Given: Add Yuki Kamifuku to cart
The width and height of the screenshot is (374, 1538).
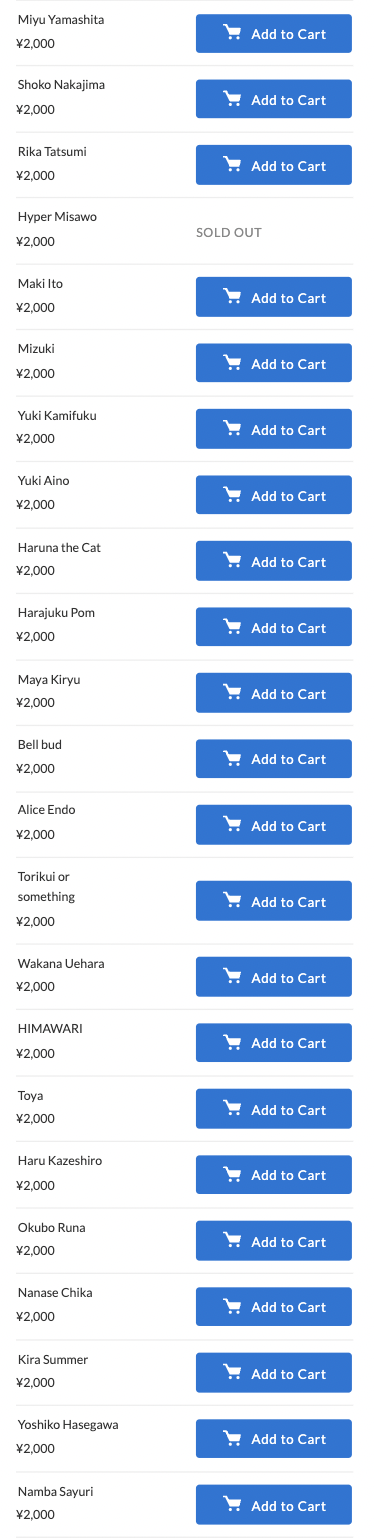Looking at the screenshot, I should 274,430.
